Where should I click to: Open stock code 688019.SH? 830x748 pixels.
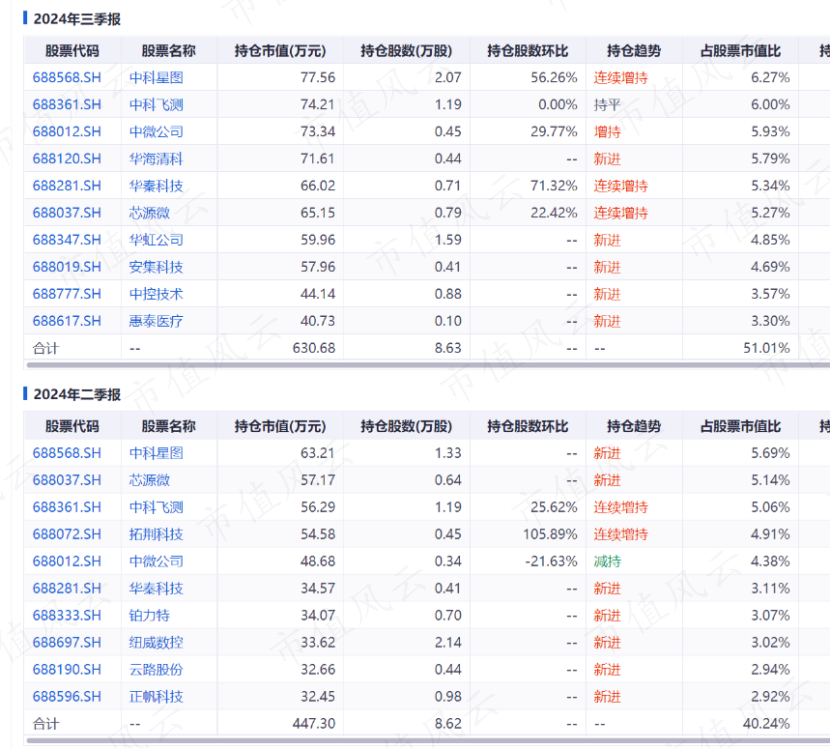coord(67,267)
